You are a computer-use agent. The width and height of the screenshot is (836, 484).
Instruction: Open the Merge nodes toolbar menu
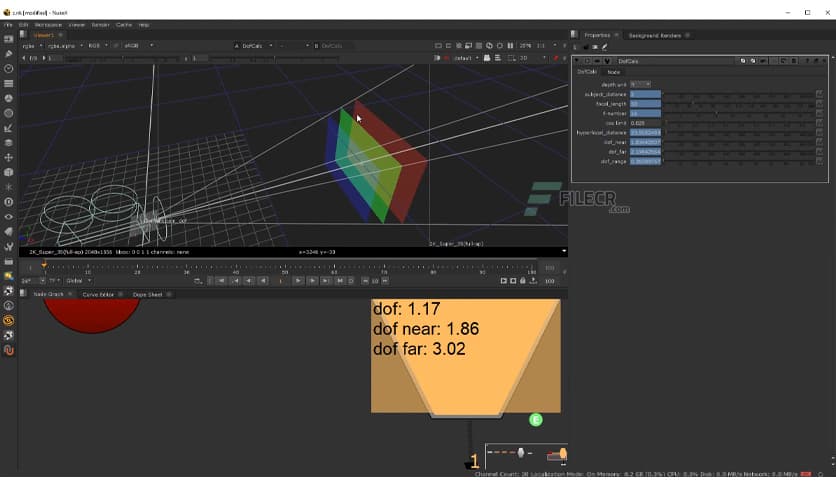[x=9, y=143]
